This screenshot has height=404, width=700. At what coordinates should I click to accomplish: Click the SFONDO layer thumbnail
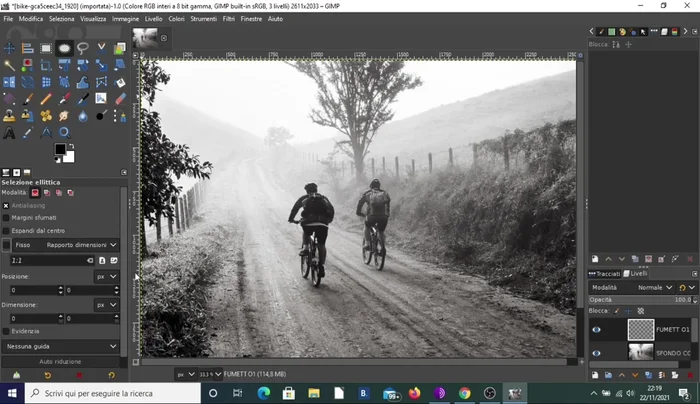(640, 352)
